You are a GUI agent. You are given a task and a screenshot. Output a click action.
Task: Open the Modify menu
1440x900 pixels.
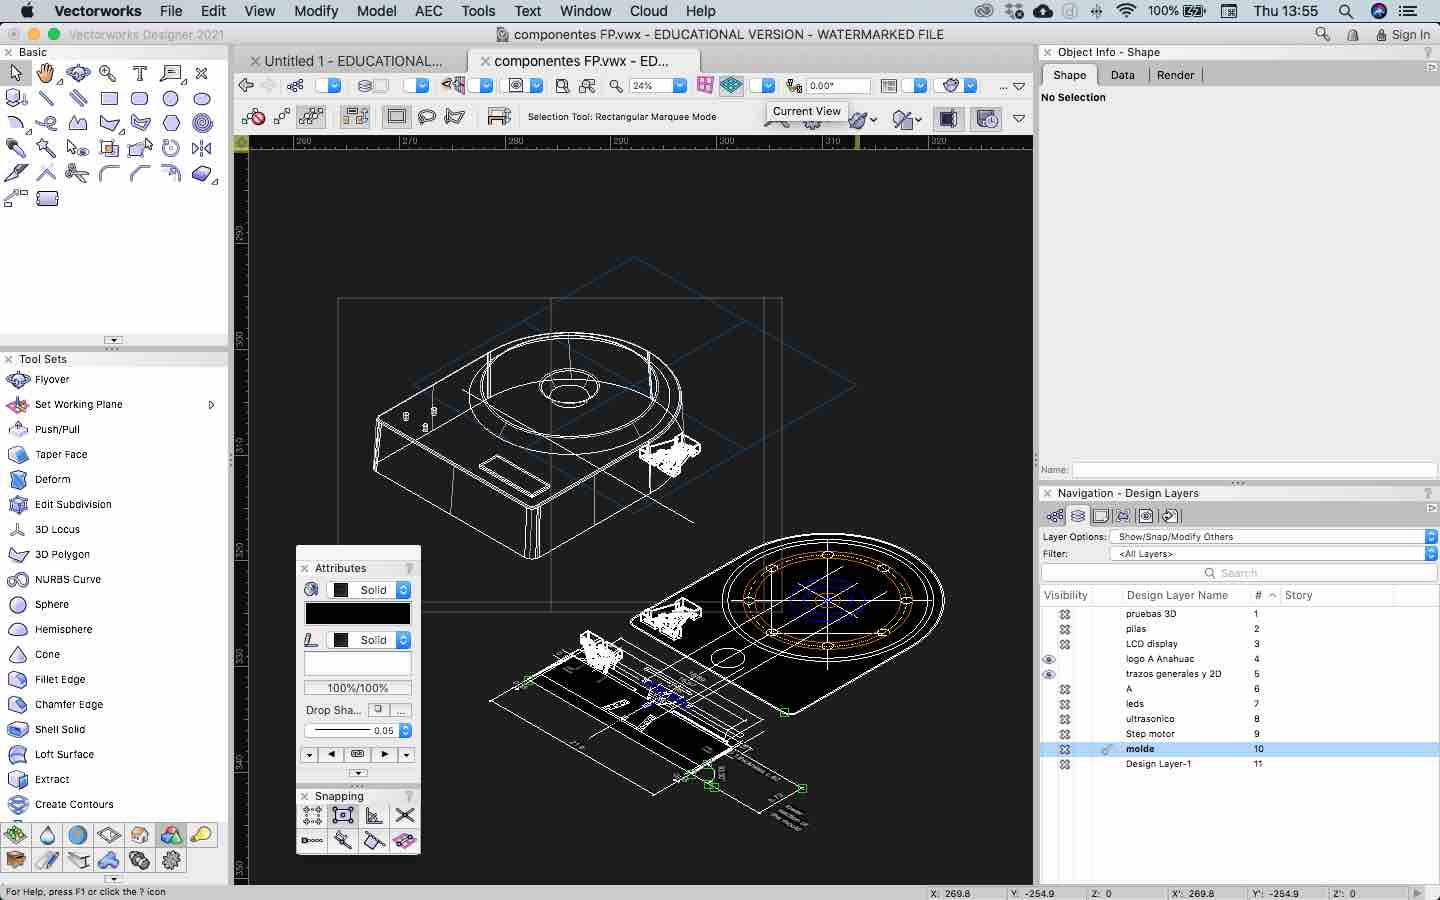[316, 11]
